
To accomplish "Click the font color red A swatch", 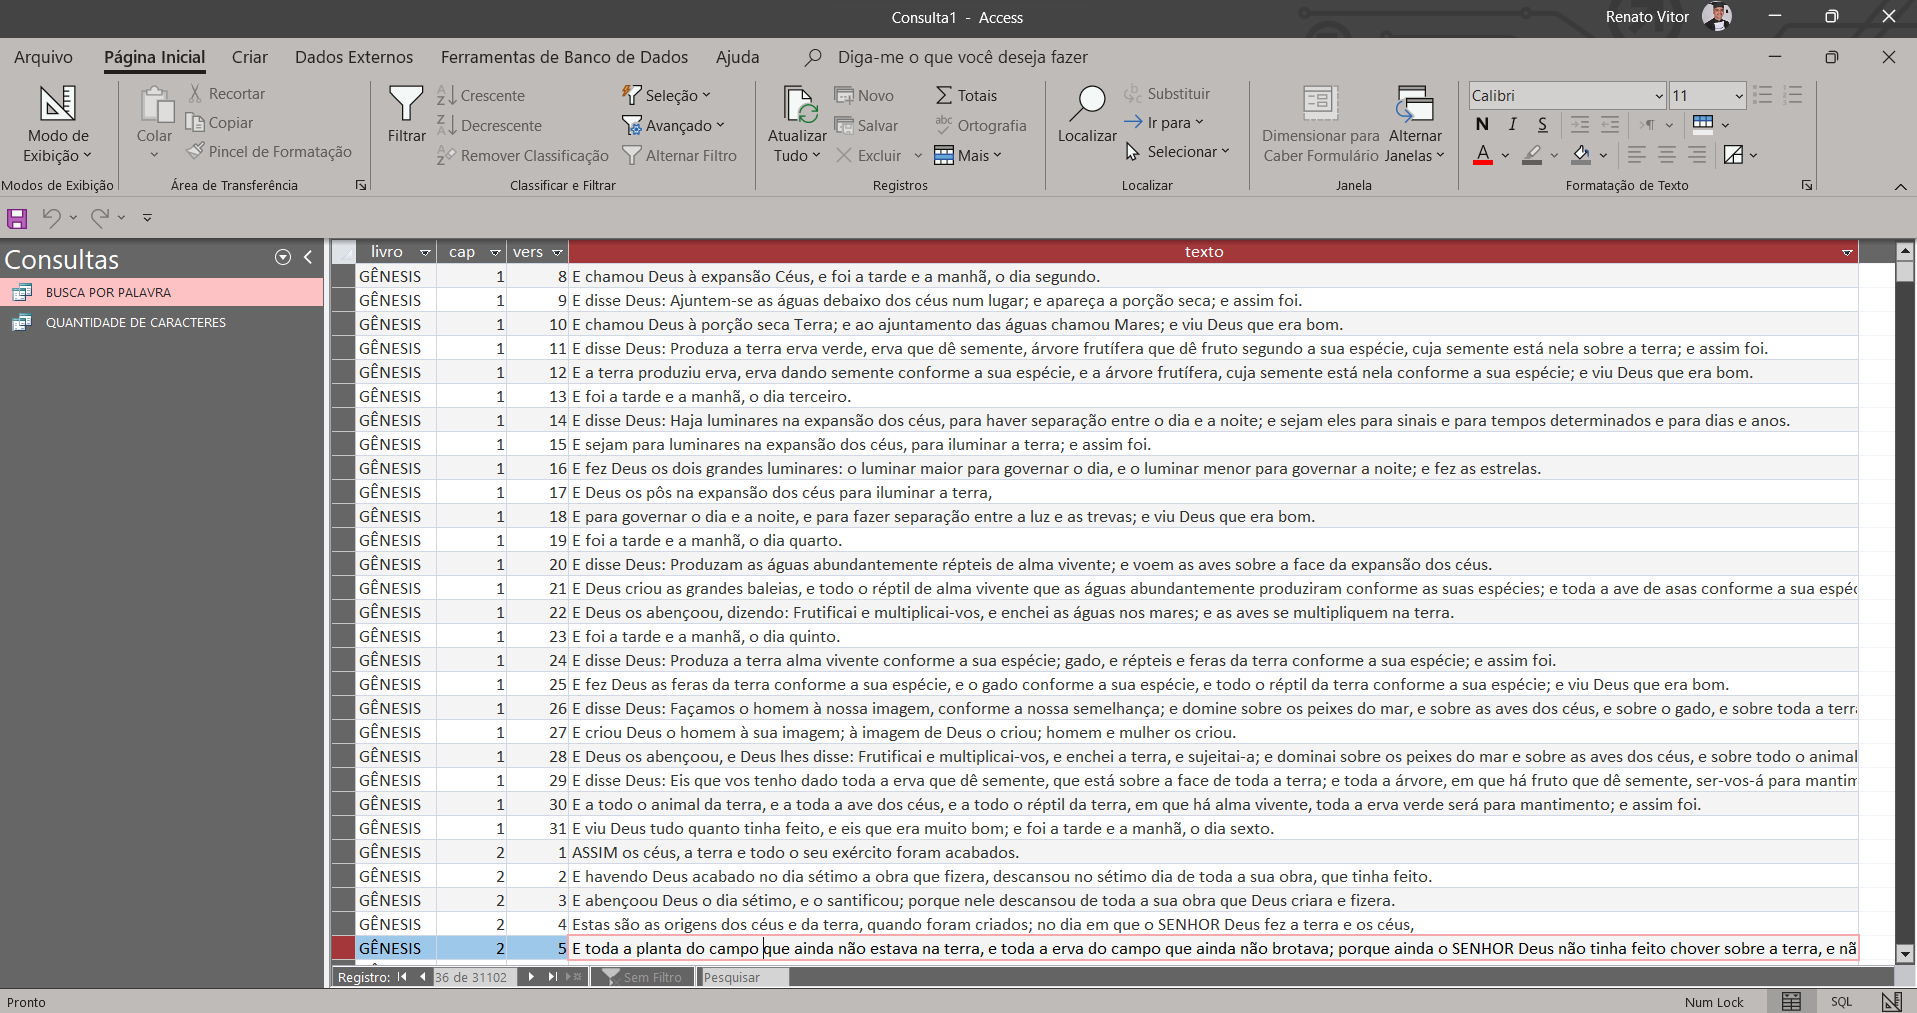I will (1482, 155).
